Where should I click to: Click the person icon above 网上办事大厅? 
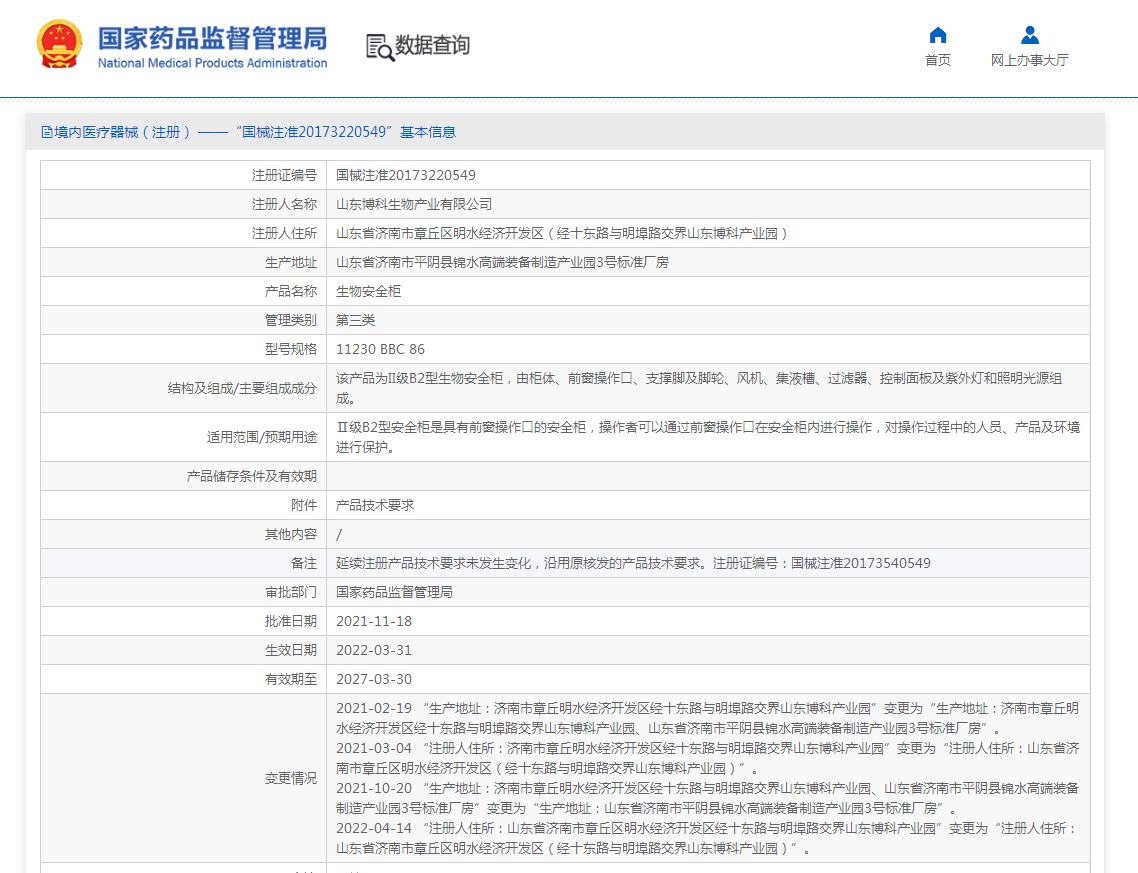pyautogui.click(x=1029, y=35)
